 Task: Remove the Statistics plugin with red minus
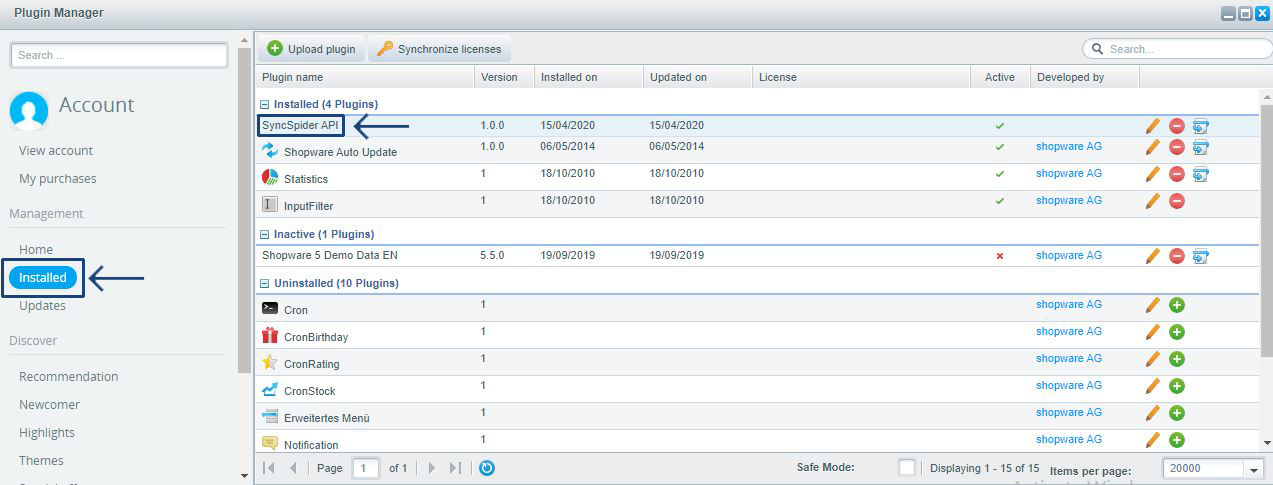1177,174
